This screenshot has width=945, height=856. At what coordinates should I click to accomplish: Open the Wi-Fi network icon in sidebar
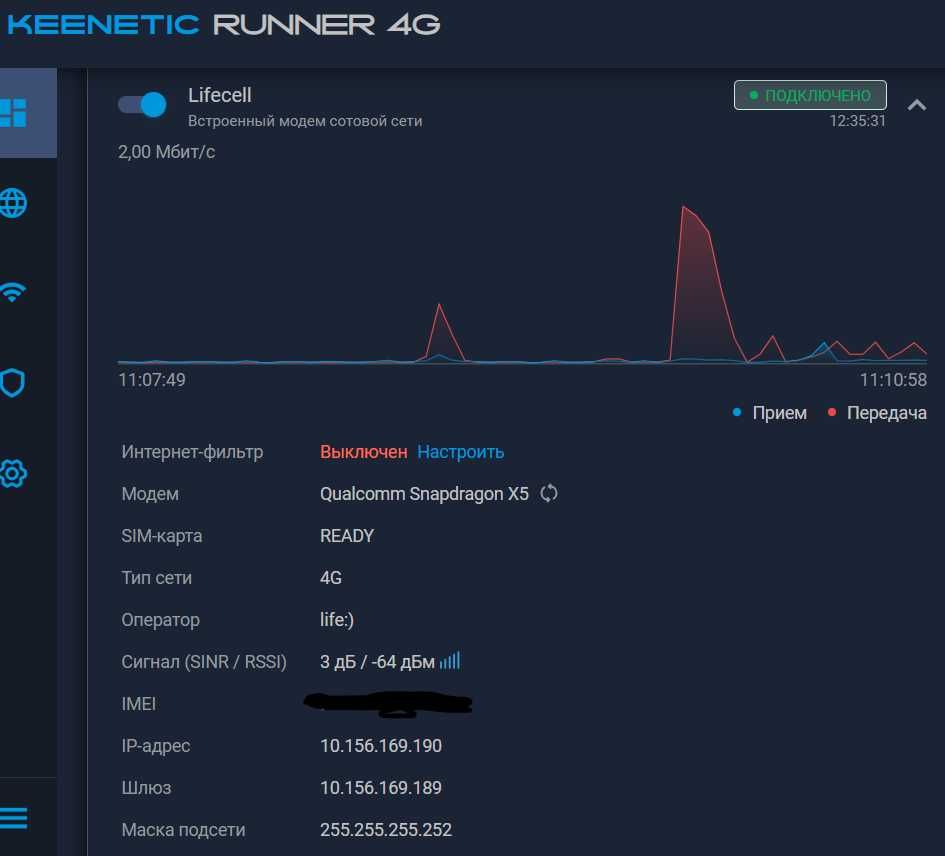click(13, 292)
